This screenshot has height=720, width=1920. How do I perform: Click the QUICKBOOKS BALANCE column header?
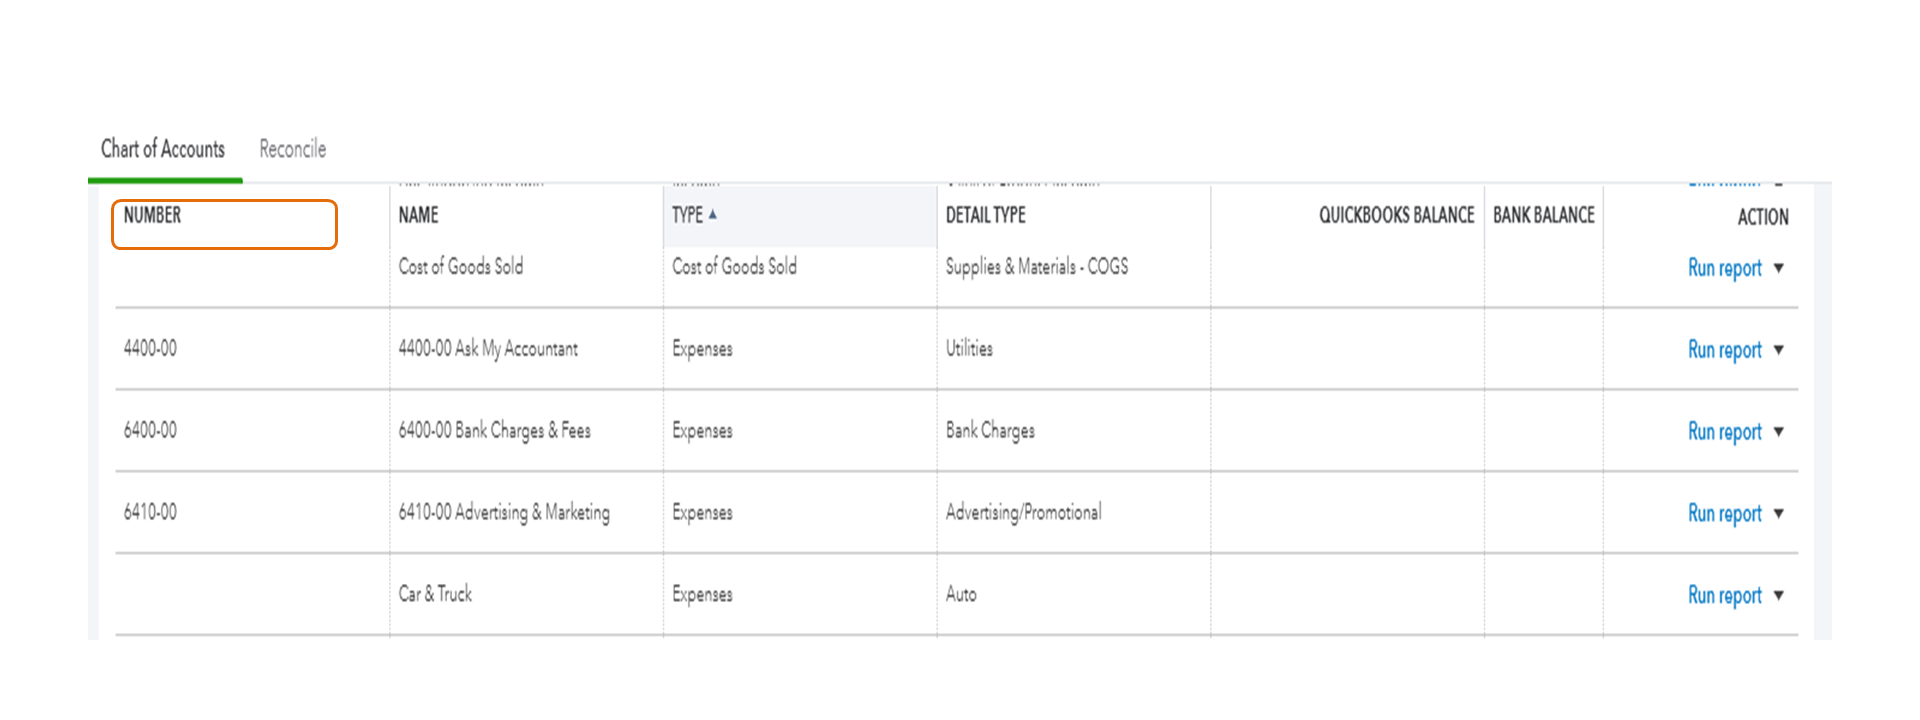click(1396, 215)
